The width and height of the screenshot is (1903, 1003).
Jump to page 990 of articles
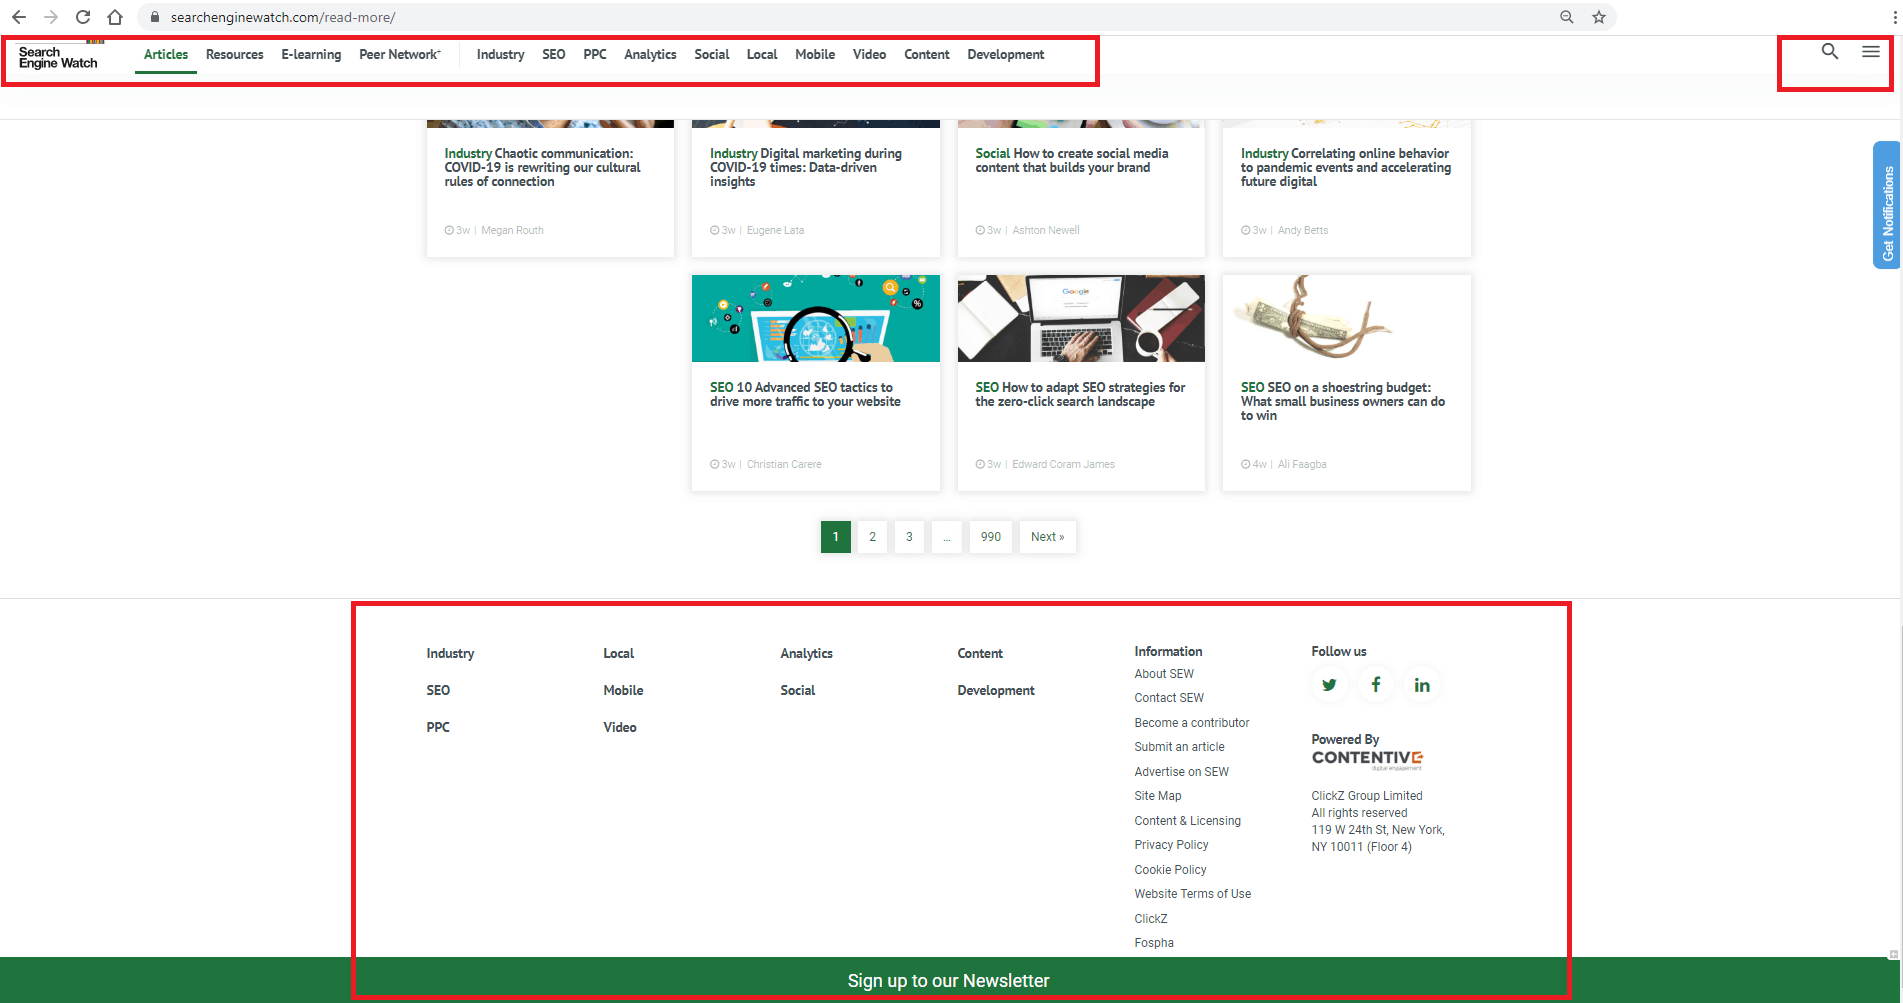pyautogui.click(x=990, y=537)
